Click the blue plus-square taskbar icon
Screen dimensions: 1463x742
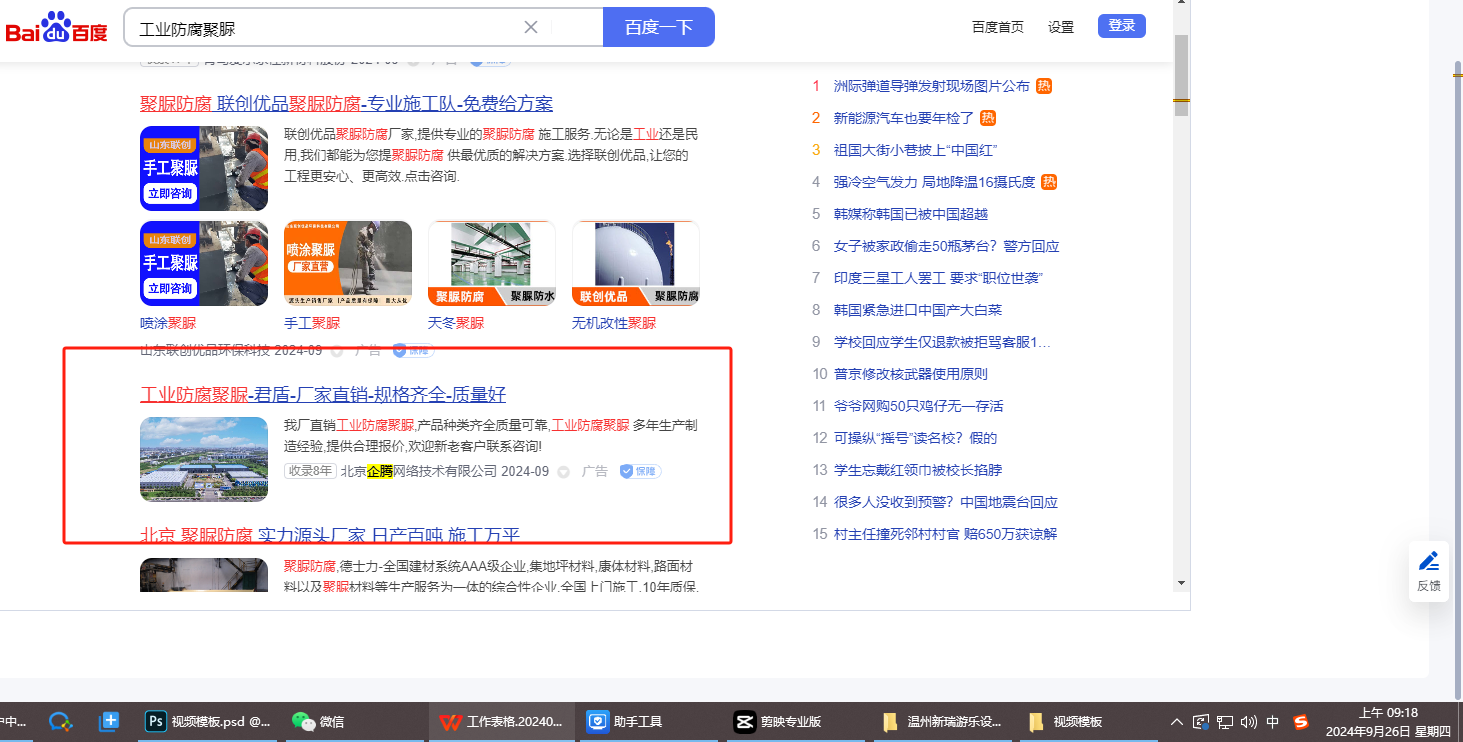tap(109, 721)
